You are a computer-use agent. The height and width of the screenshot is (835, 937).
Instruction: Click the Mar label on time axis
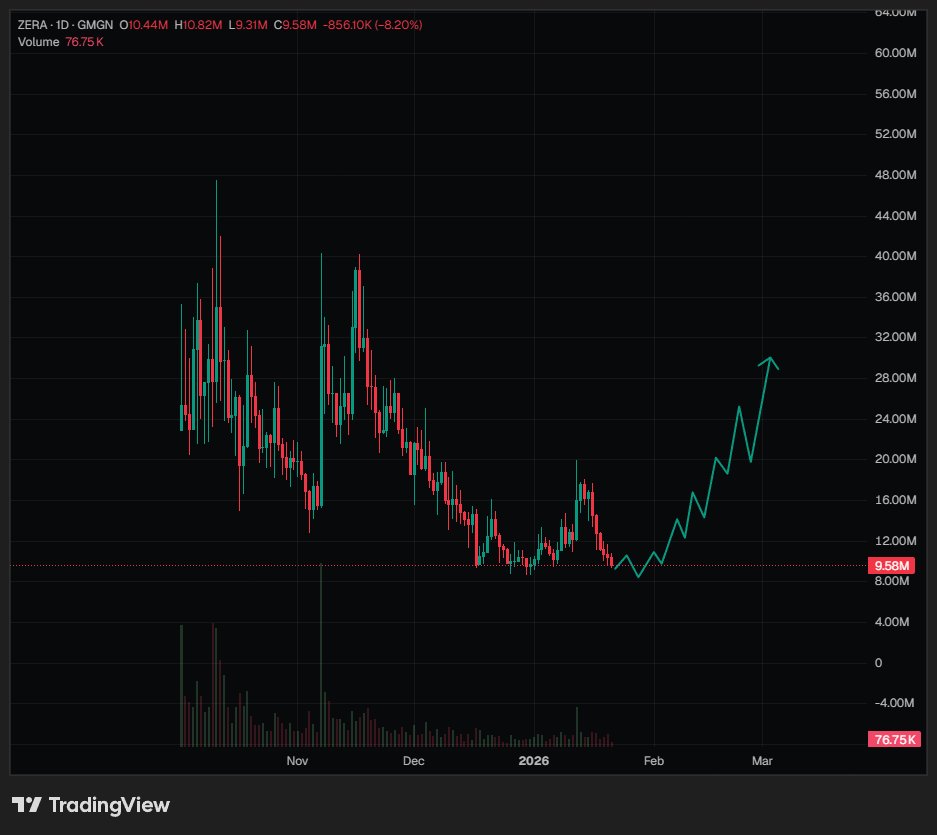tap(762, 761)
